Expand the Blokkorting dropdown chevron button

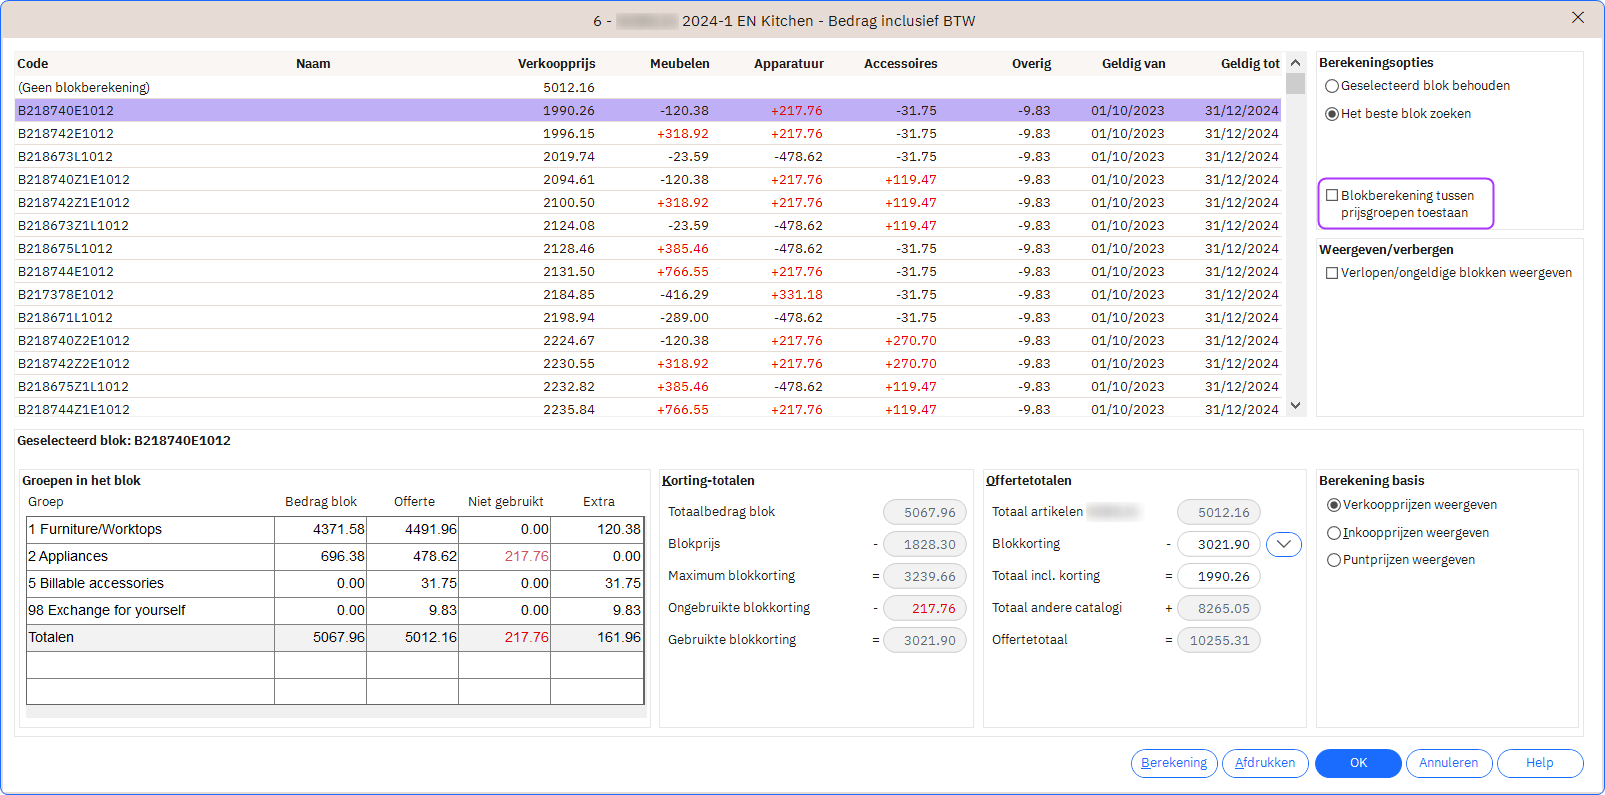pyautogui.click(x=1283, y=544)
